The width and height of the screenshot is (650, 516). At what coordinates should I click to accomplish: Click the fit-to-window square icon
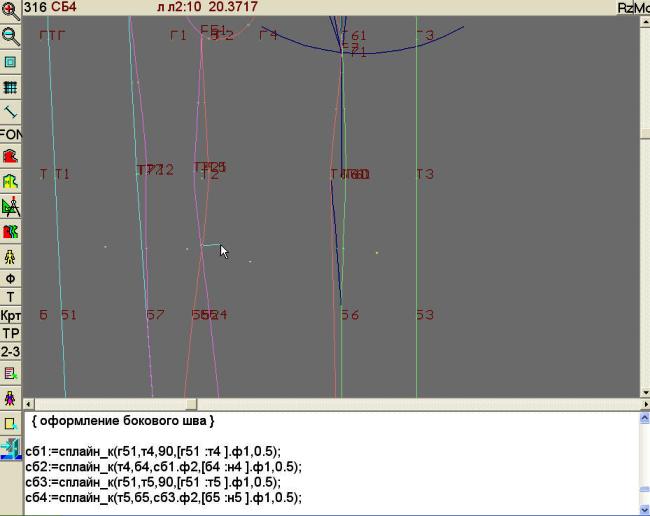pos(10,62)
